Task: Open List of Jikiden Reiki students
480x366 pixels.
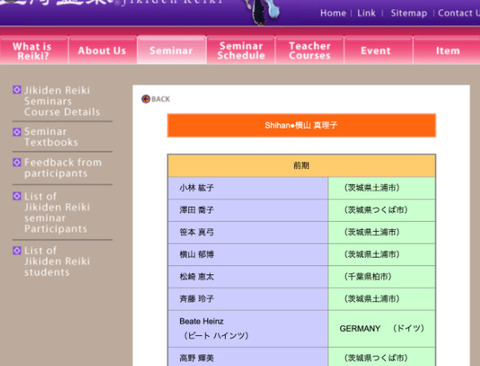Action: point(57,261)
